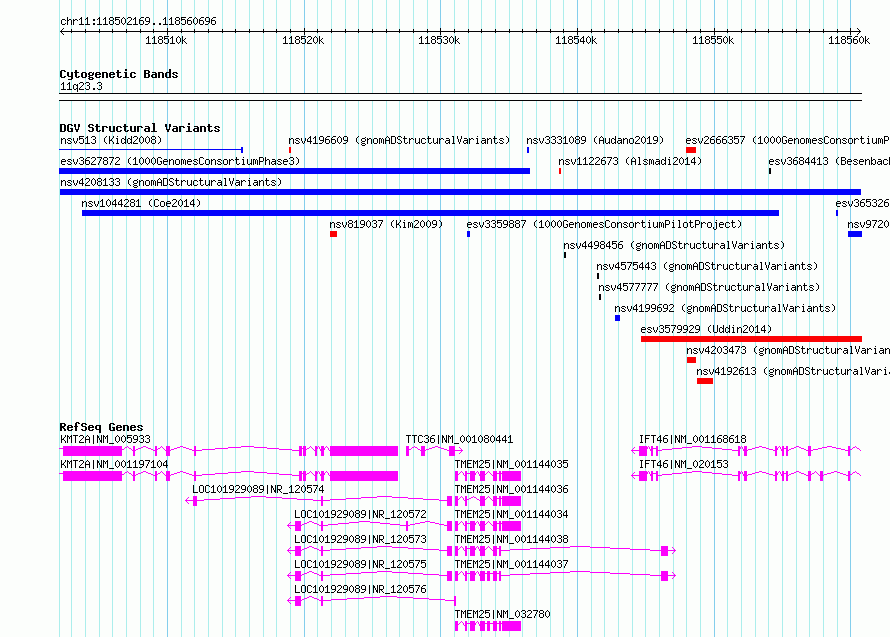Click the Cytogenetic Bands track title
890x637 pixels.
[x=119, y=74]
